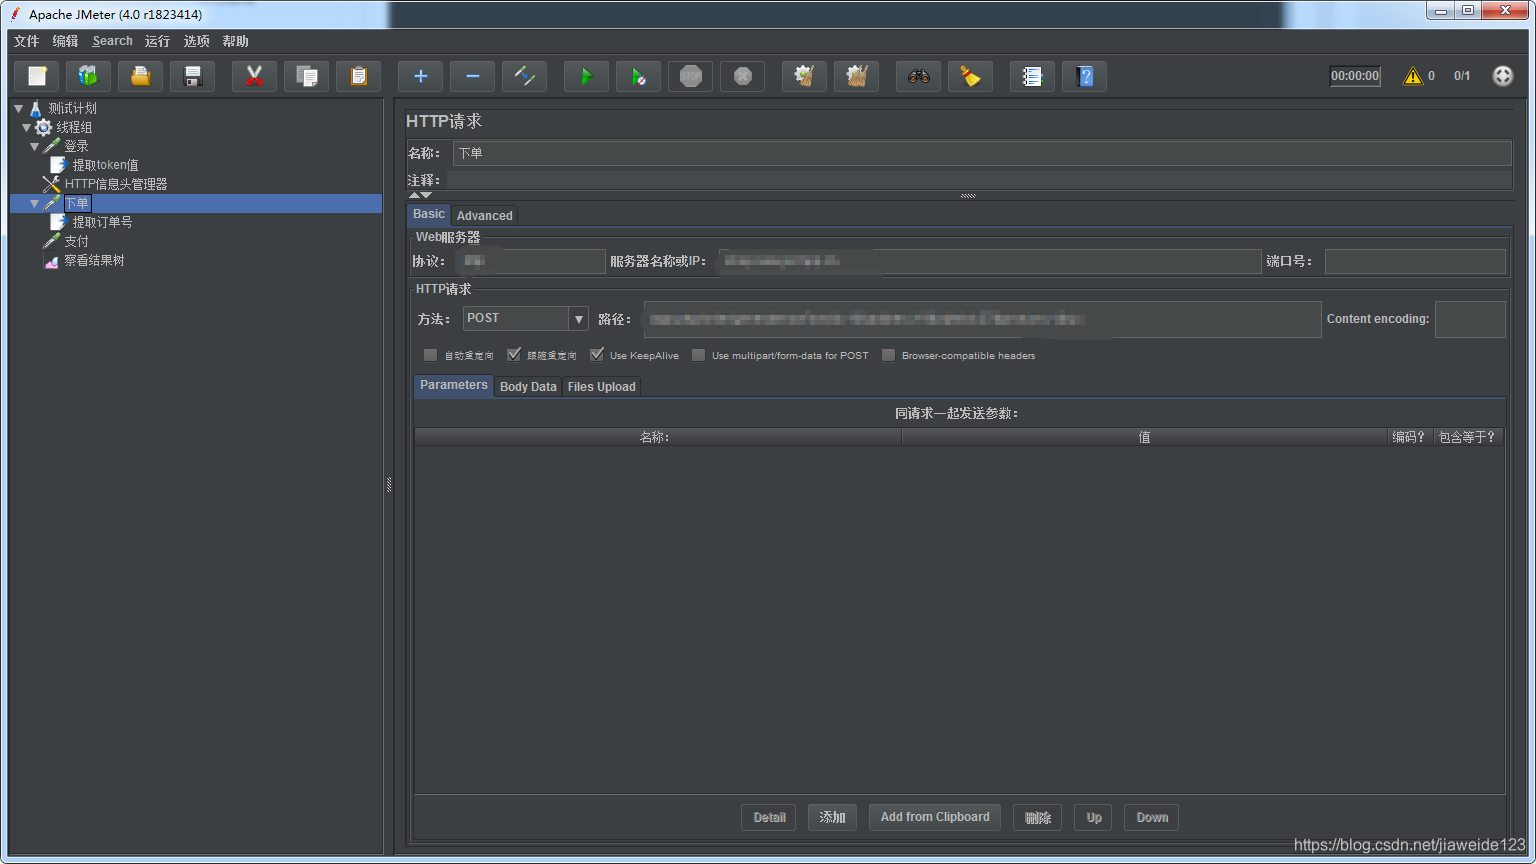Click the 服务器名称或IP input field
The height and width of the screenshot is (864, 1536).
click(989, 261)
